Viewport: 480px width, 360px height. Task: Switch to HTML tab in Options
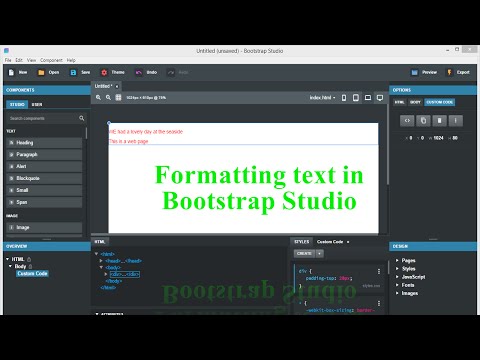[399, 102]
